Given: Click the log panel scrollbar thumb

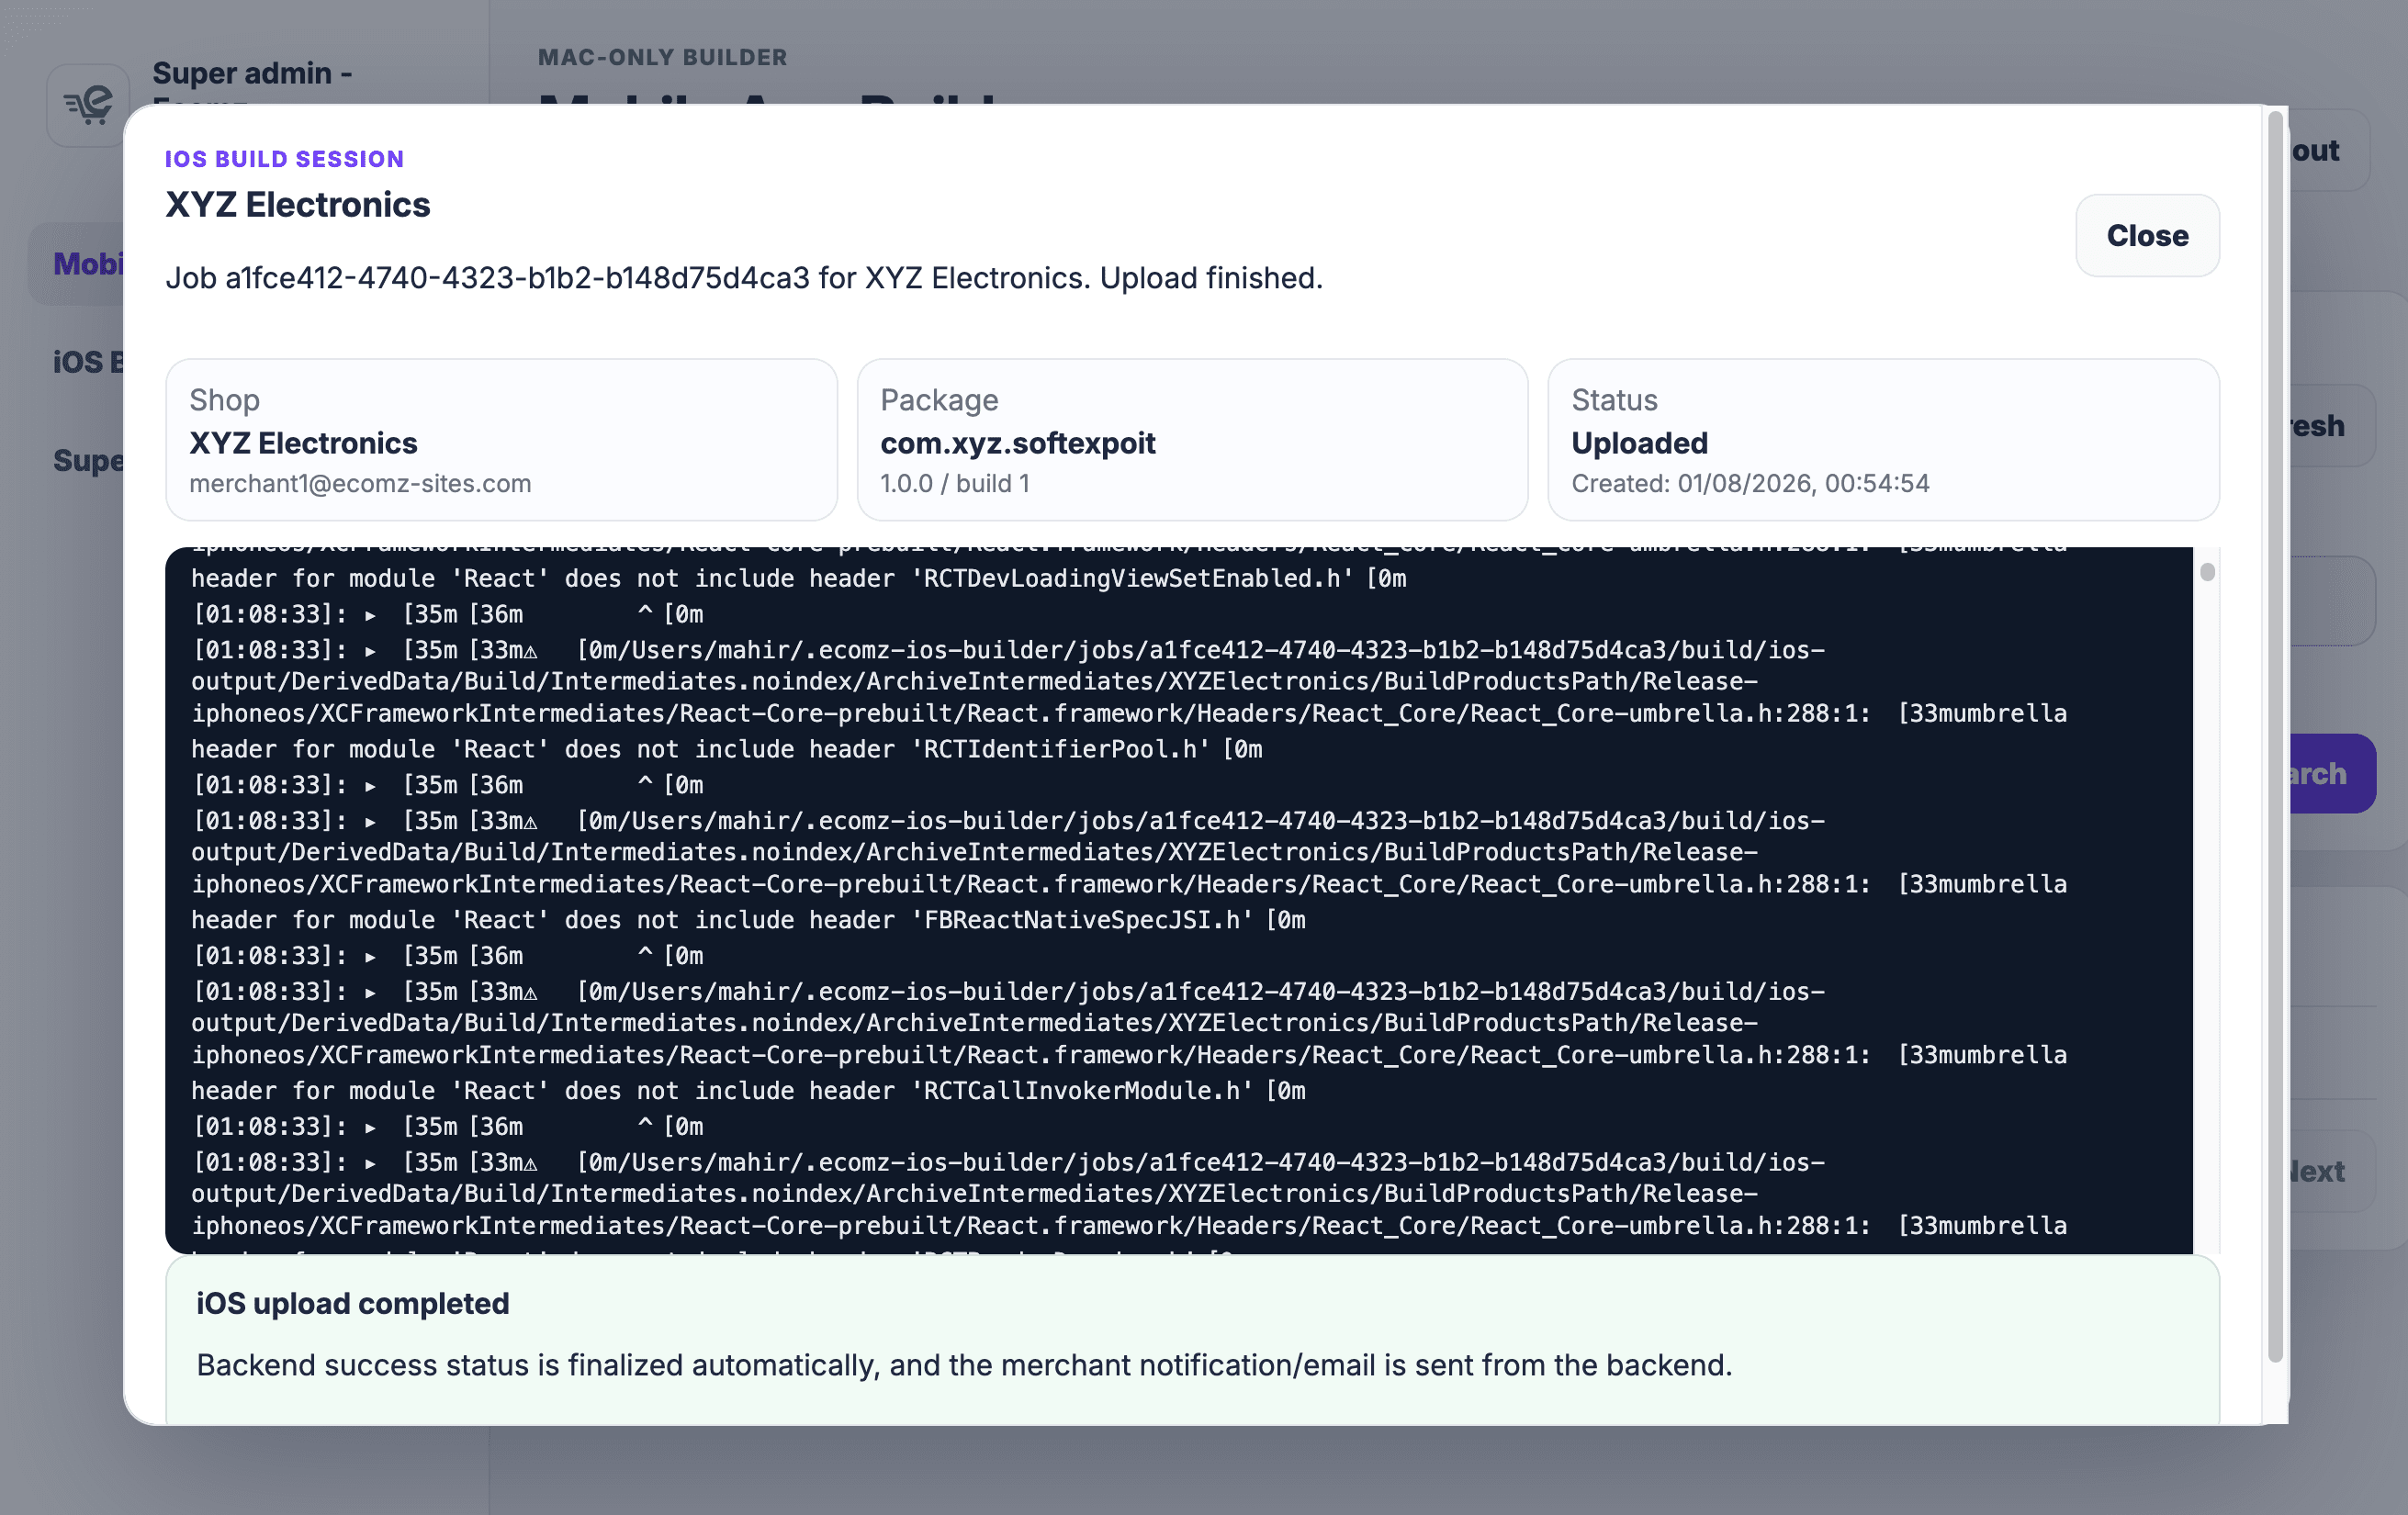Looking at the screenshot, I should coord(2207,572).
